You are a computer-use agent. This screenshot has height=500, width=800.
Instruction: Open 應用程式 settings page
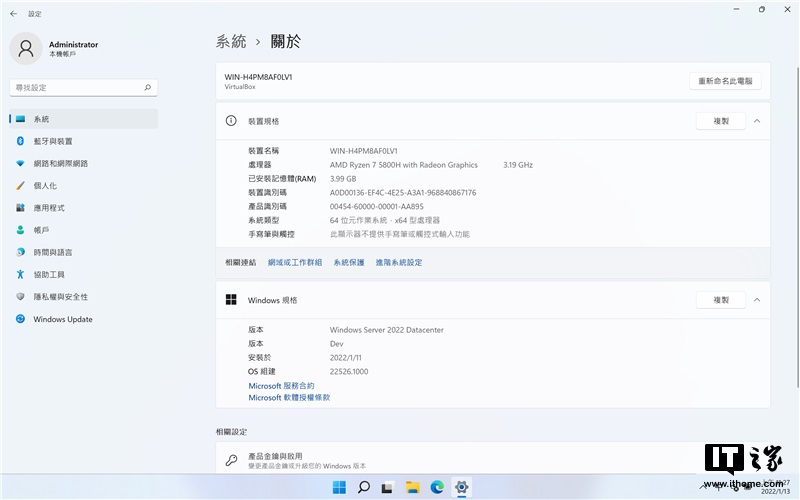(49, 208)
